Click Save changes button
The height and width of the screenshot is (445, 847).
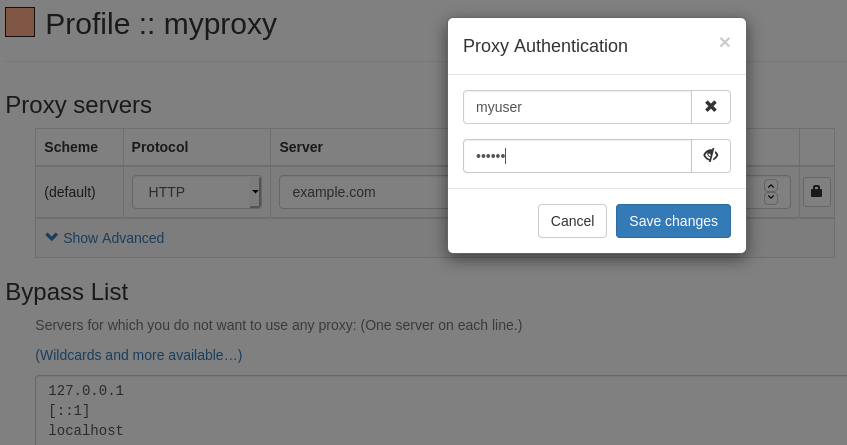(673, 221)
